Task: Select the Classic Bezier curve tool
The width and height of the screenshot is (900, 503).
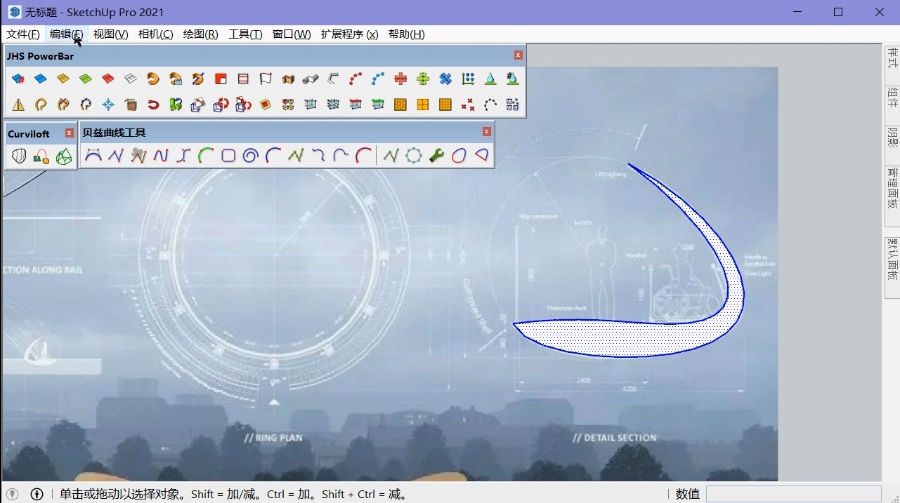Action: click(x=93, y=155)
